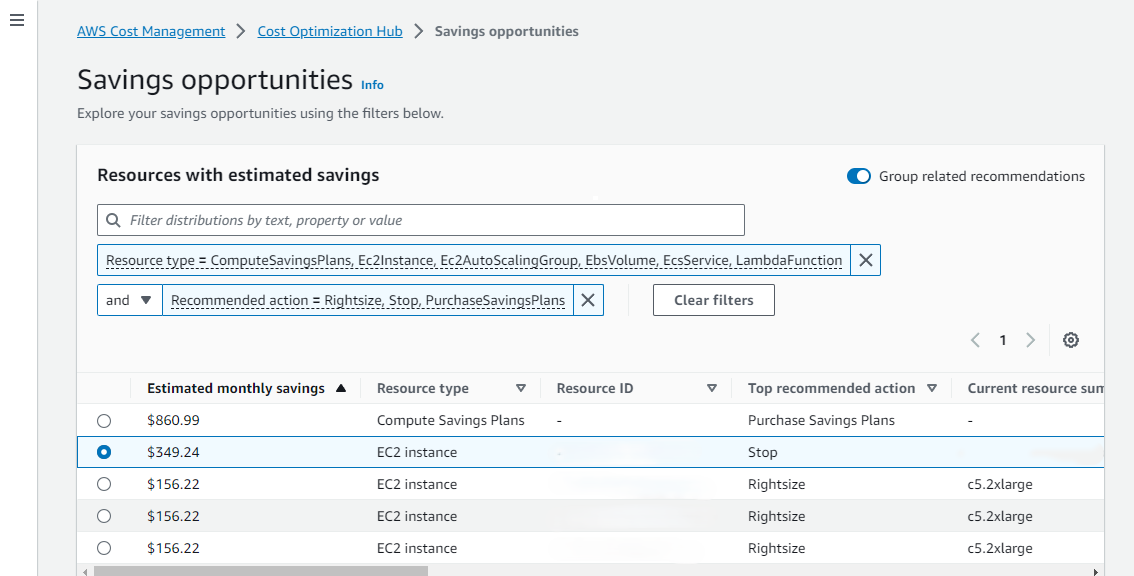Open AWS Cost Management breadcrumb
This screenshot has height=576, width=1134.
(x=151, y=31)
